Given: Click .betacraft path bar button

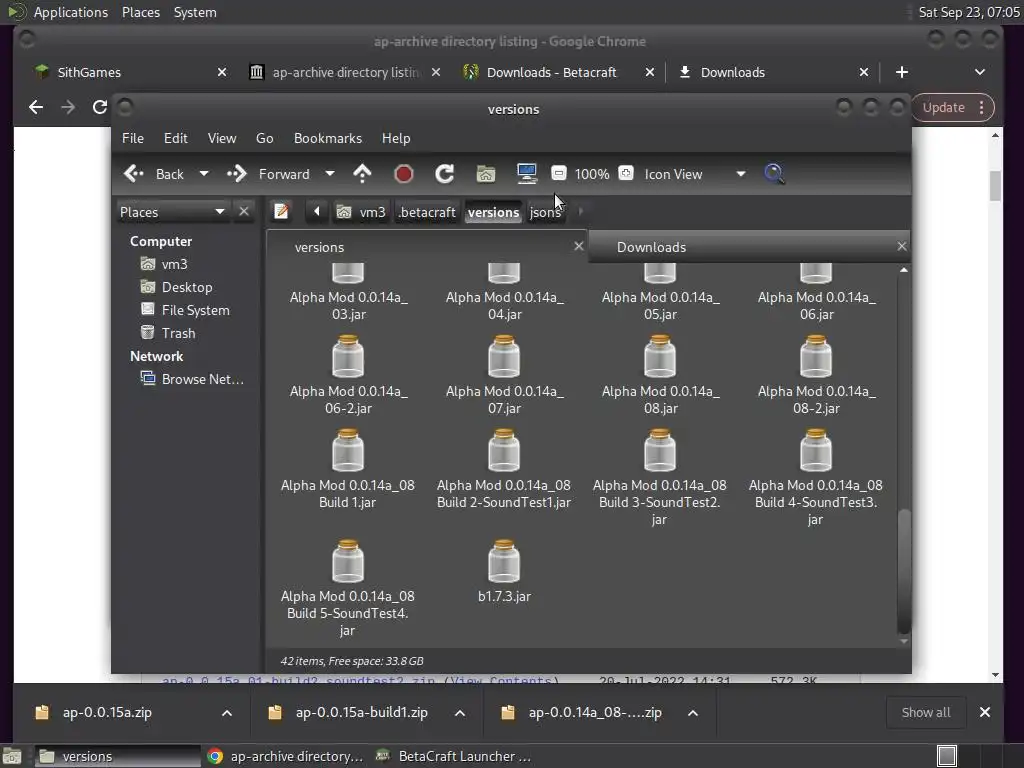Looking at the screenshot, I should [427, 212].
